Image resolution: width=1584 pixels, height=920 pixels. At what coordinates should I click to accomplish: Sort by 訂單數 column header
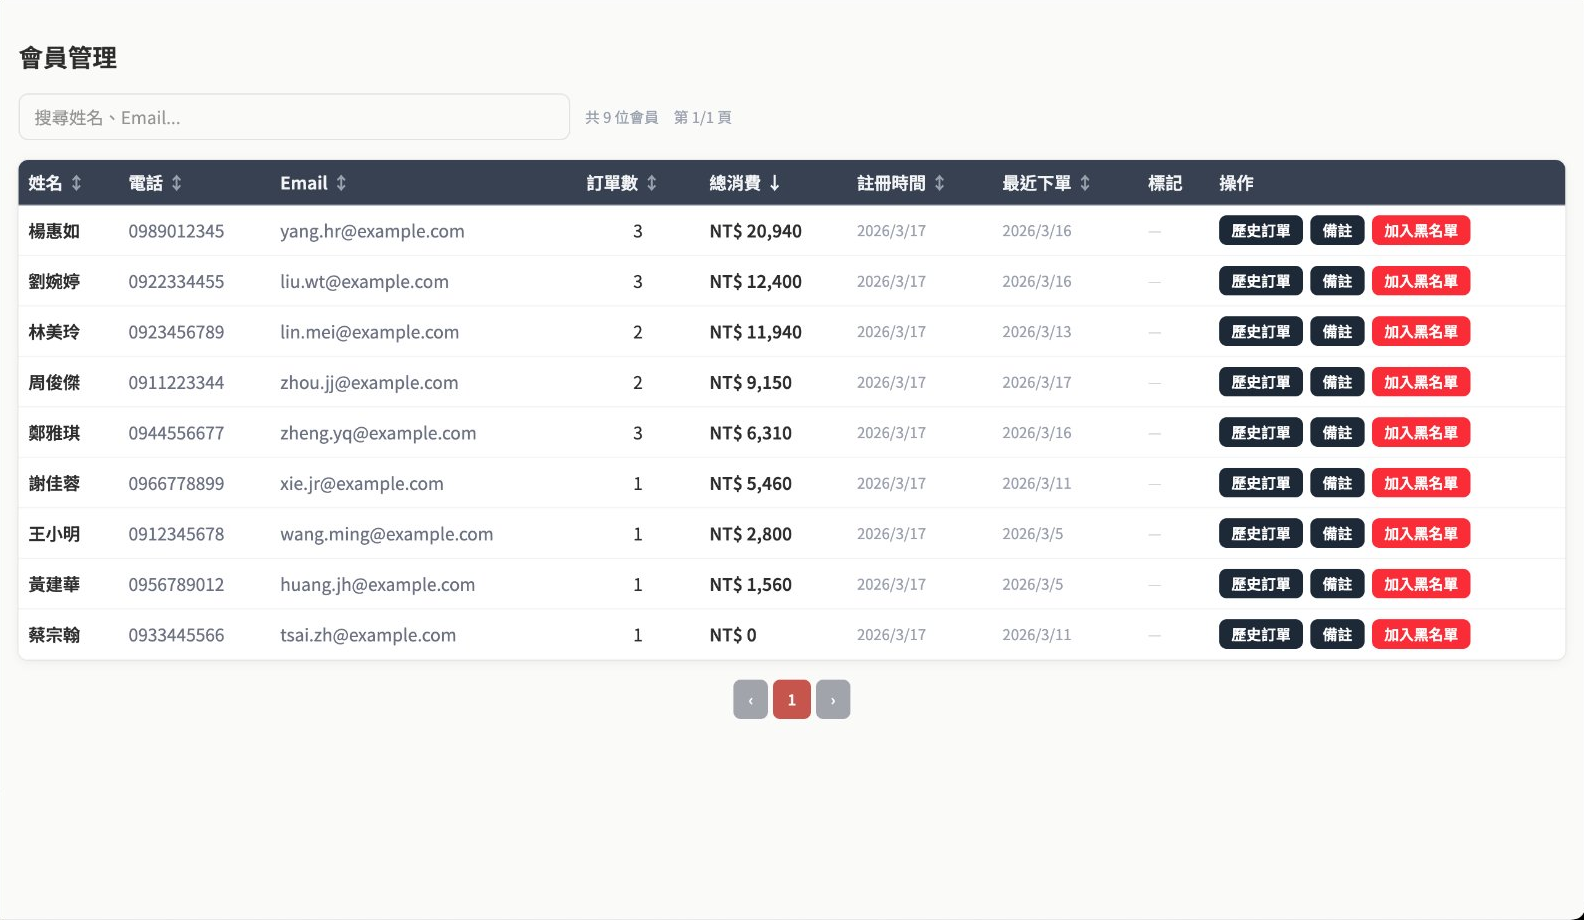click(621, 183)
